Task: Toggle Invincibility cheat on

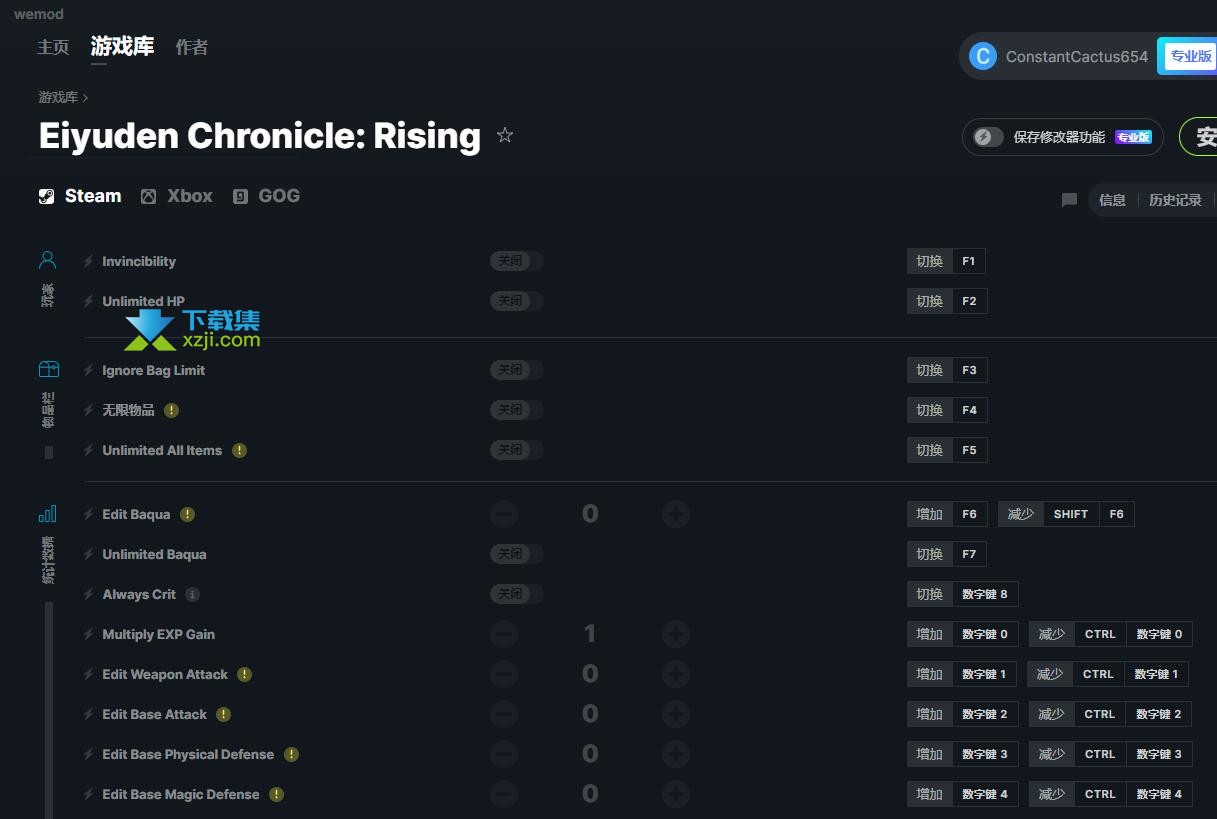Action: [x=516, y=261]
